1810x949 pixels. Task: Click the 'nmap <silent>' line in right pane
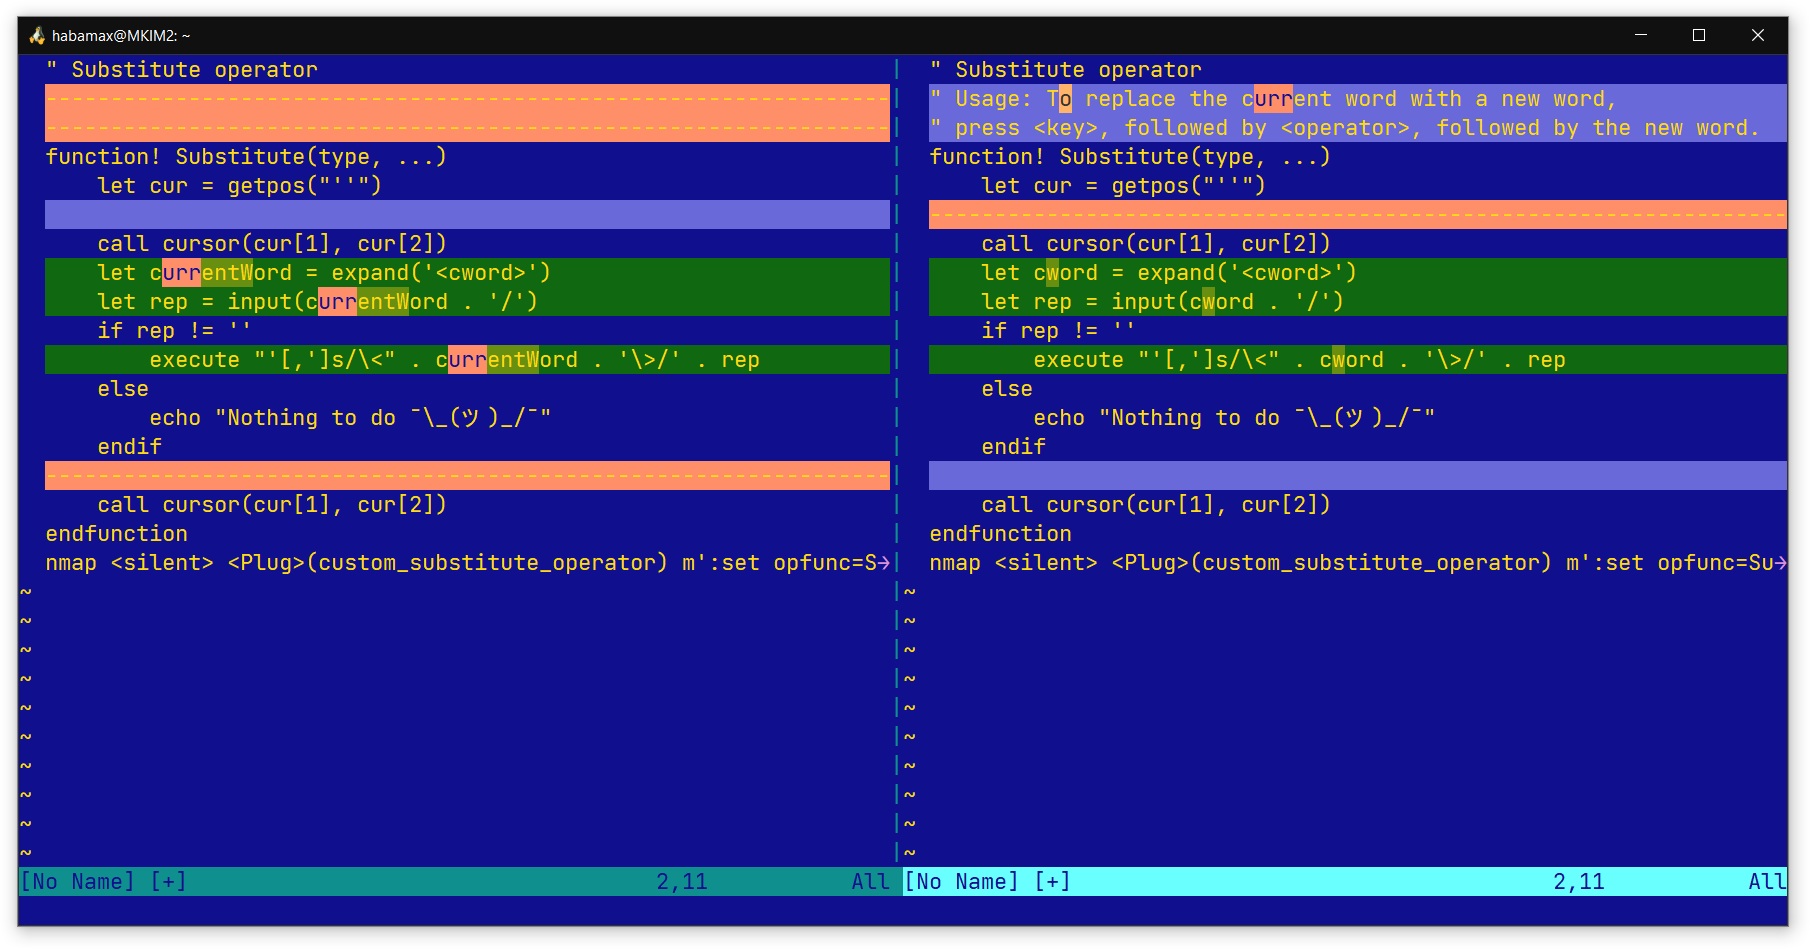click(1358, 563)
